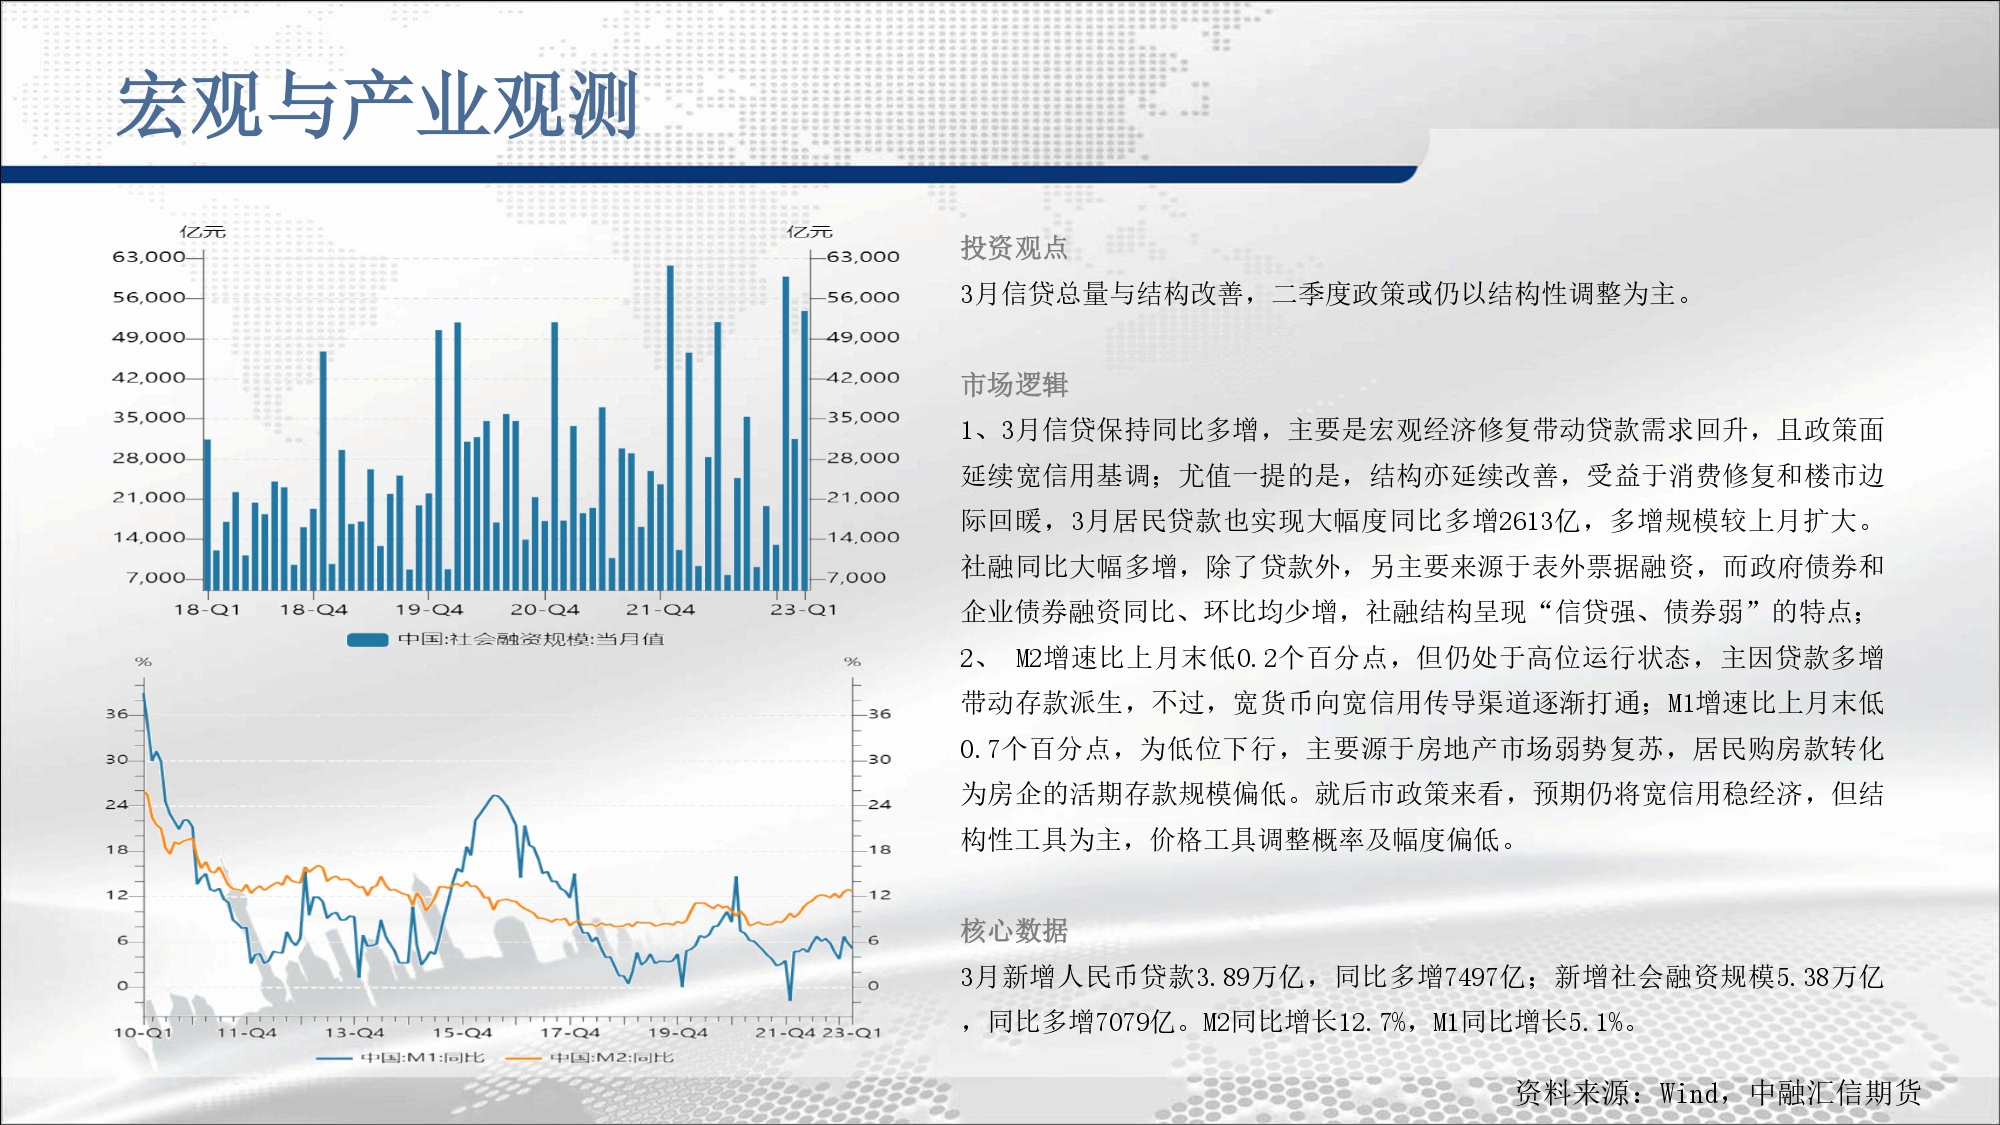Click the line beginning 社融同比大幅多增
2000x1125 pixels.
coord(1422,567)
